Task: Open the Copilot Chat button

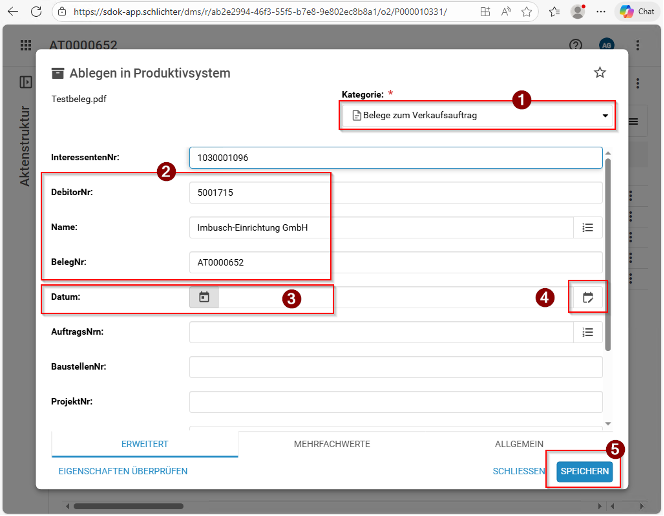Action: coord(637,11)
